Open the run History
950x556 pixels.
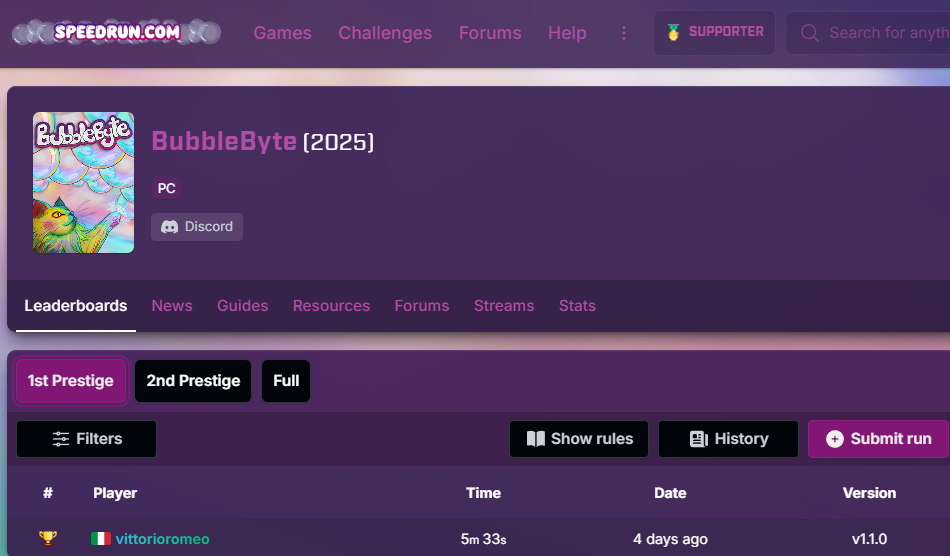[728, 439]
